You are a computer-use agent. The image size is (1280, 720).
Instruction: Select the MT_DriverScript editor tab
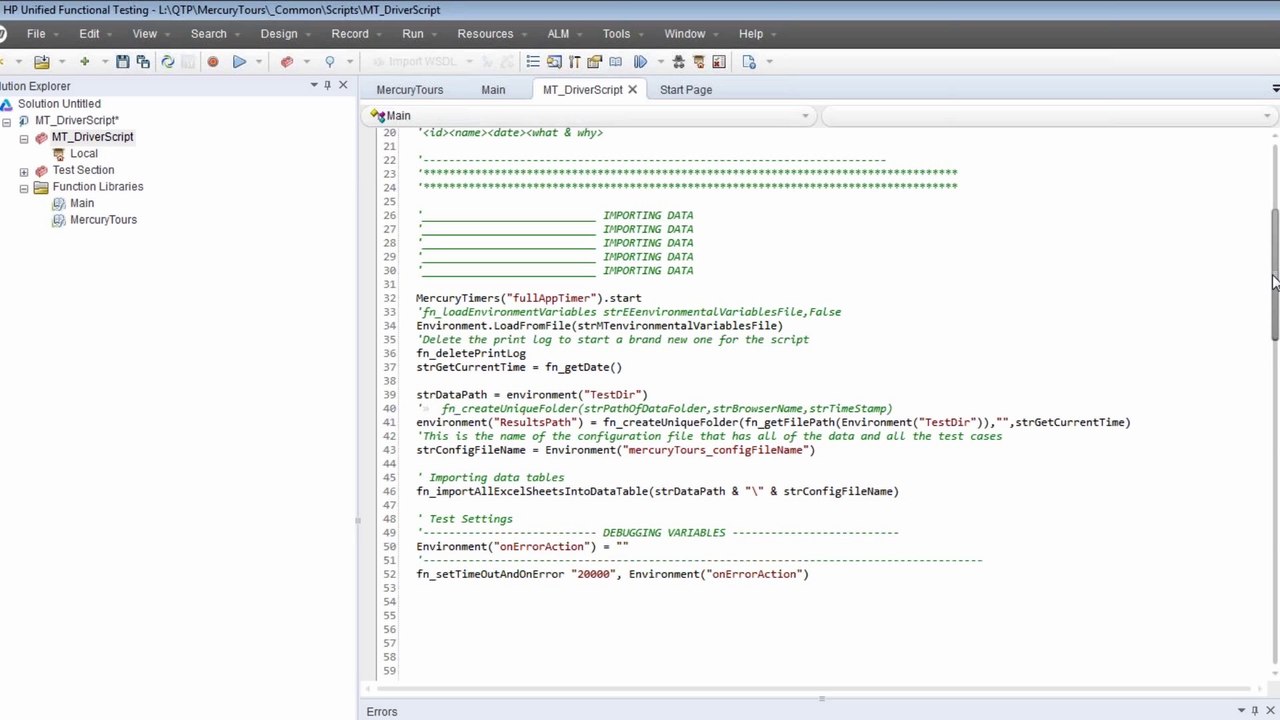click(x=583, y=90)
